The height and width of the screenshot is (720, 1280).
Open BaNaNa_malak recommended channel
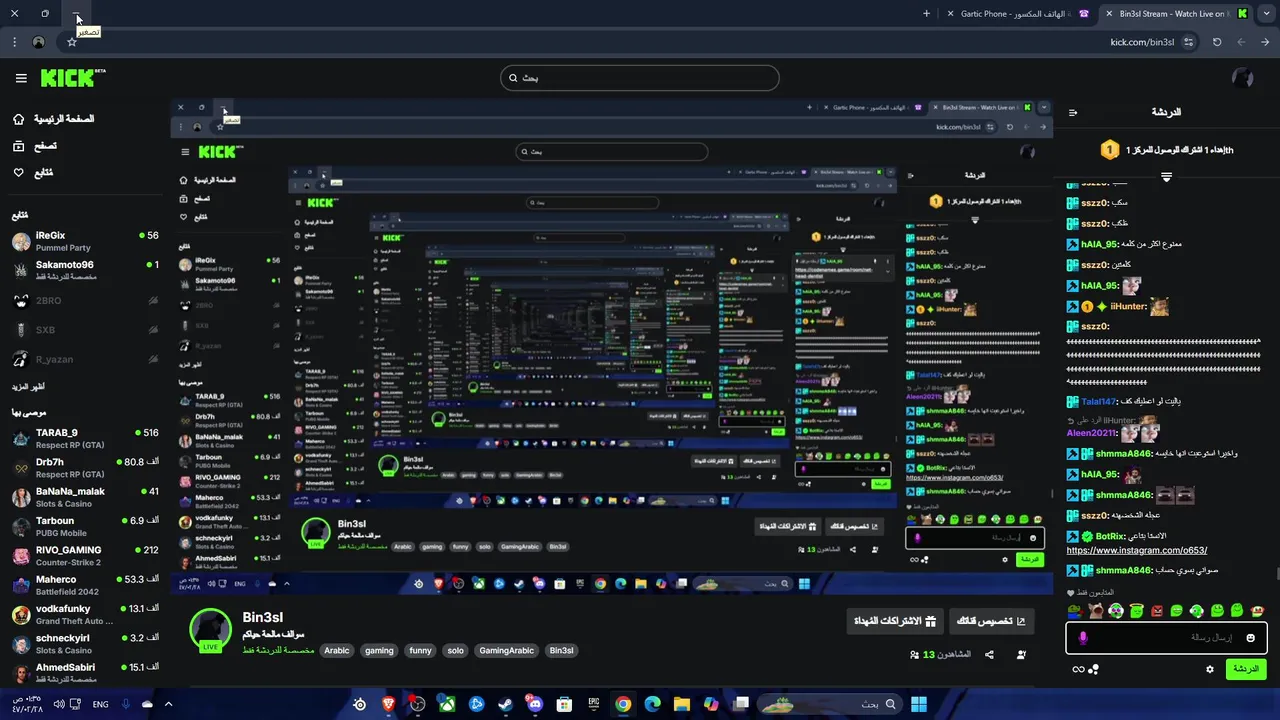[x=84, y=497]
